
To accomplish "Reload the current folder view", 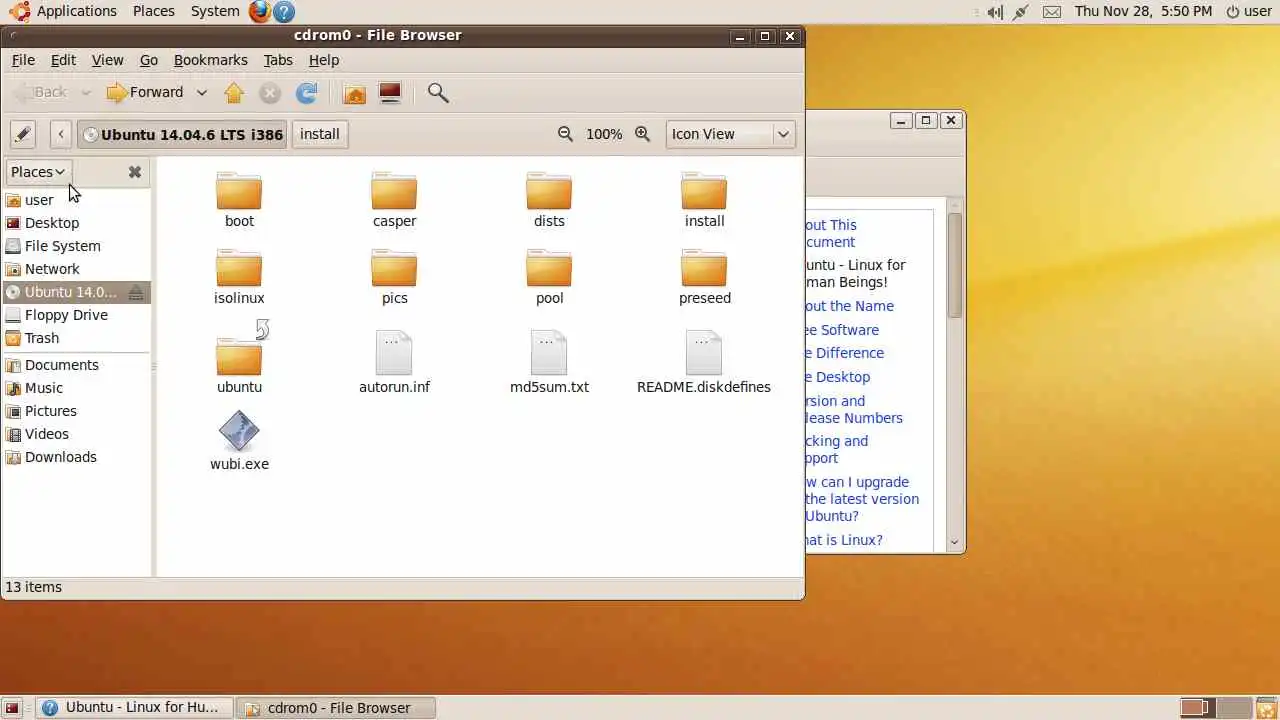I will coord(307,93).
